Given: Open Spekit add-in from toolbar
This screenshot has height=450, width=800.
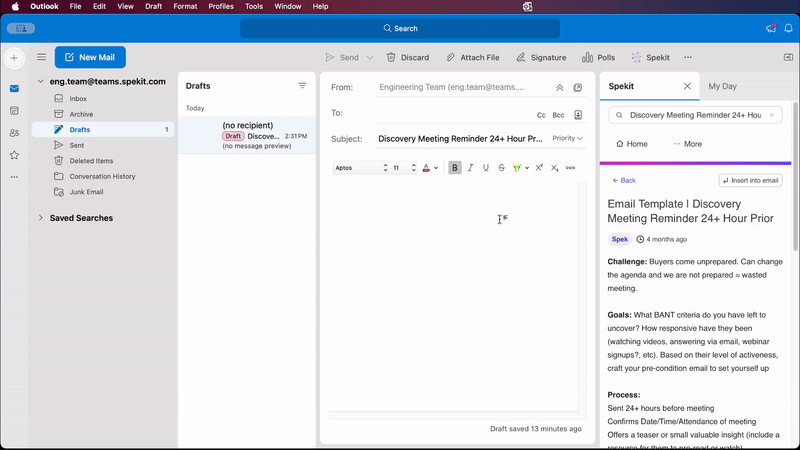Looking at the screenshot, I should [651, 57].
